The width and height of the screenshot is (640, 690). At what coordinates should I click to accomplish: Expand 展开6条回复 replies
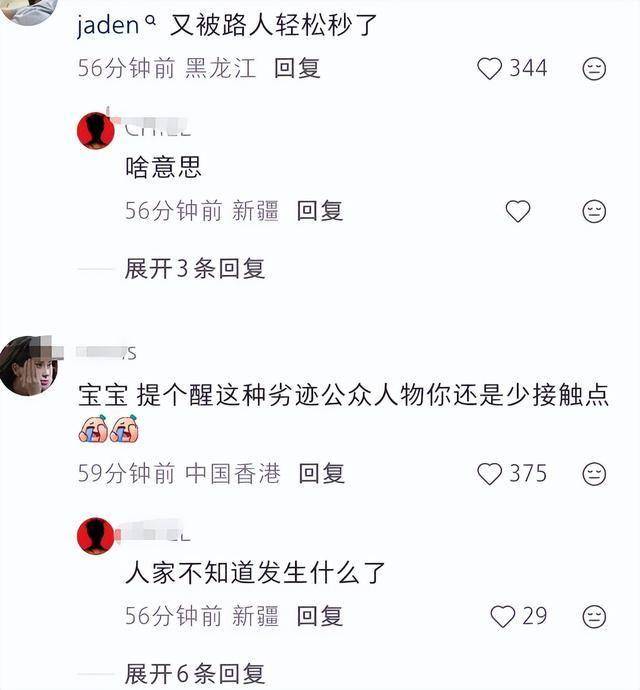195,674
